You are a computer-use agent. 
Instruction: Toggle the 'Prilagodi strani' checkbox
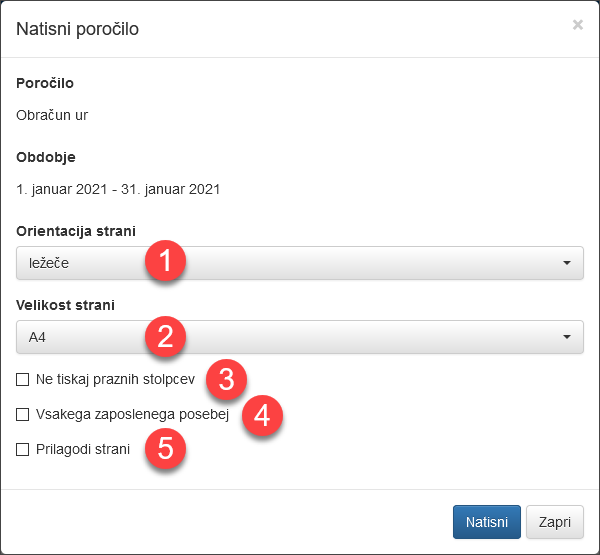pyautogui.click(x=22, y=449)
